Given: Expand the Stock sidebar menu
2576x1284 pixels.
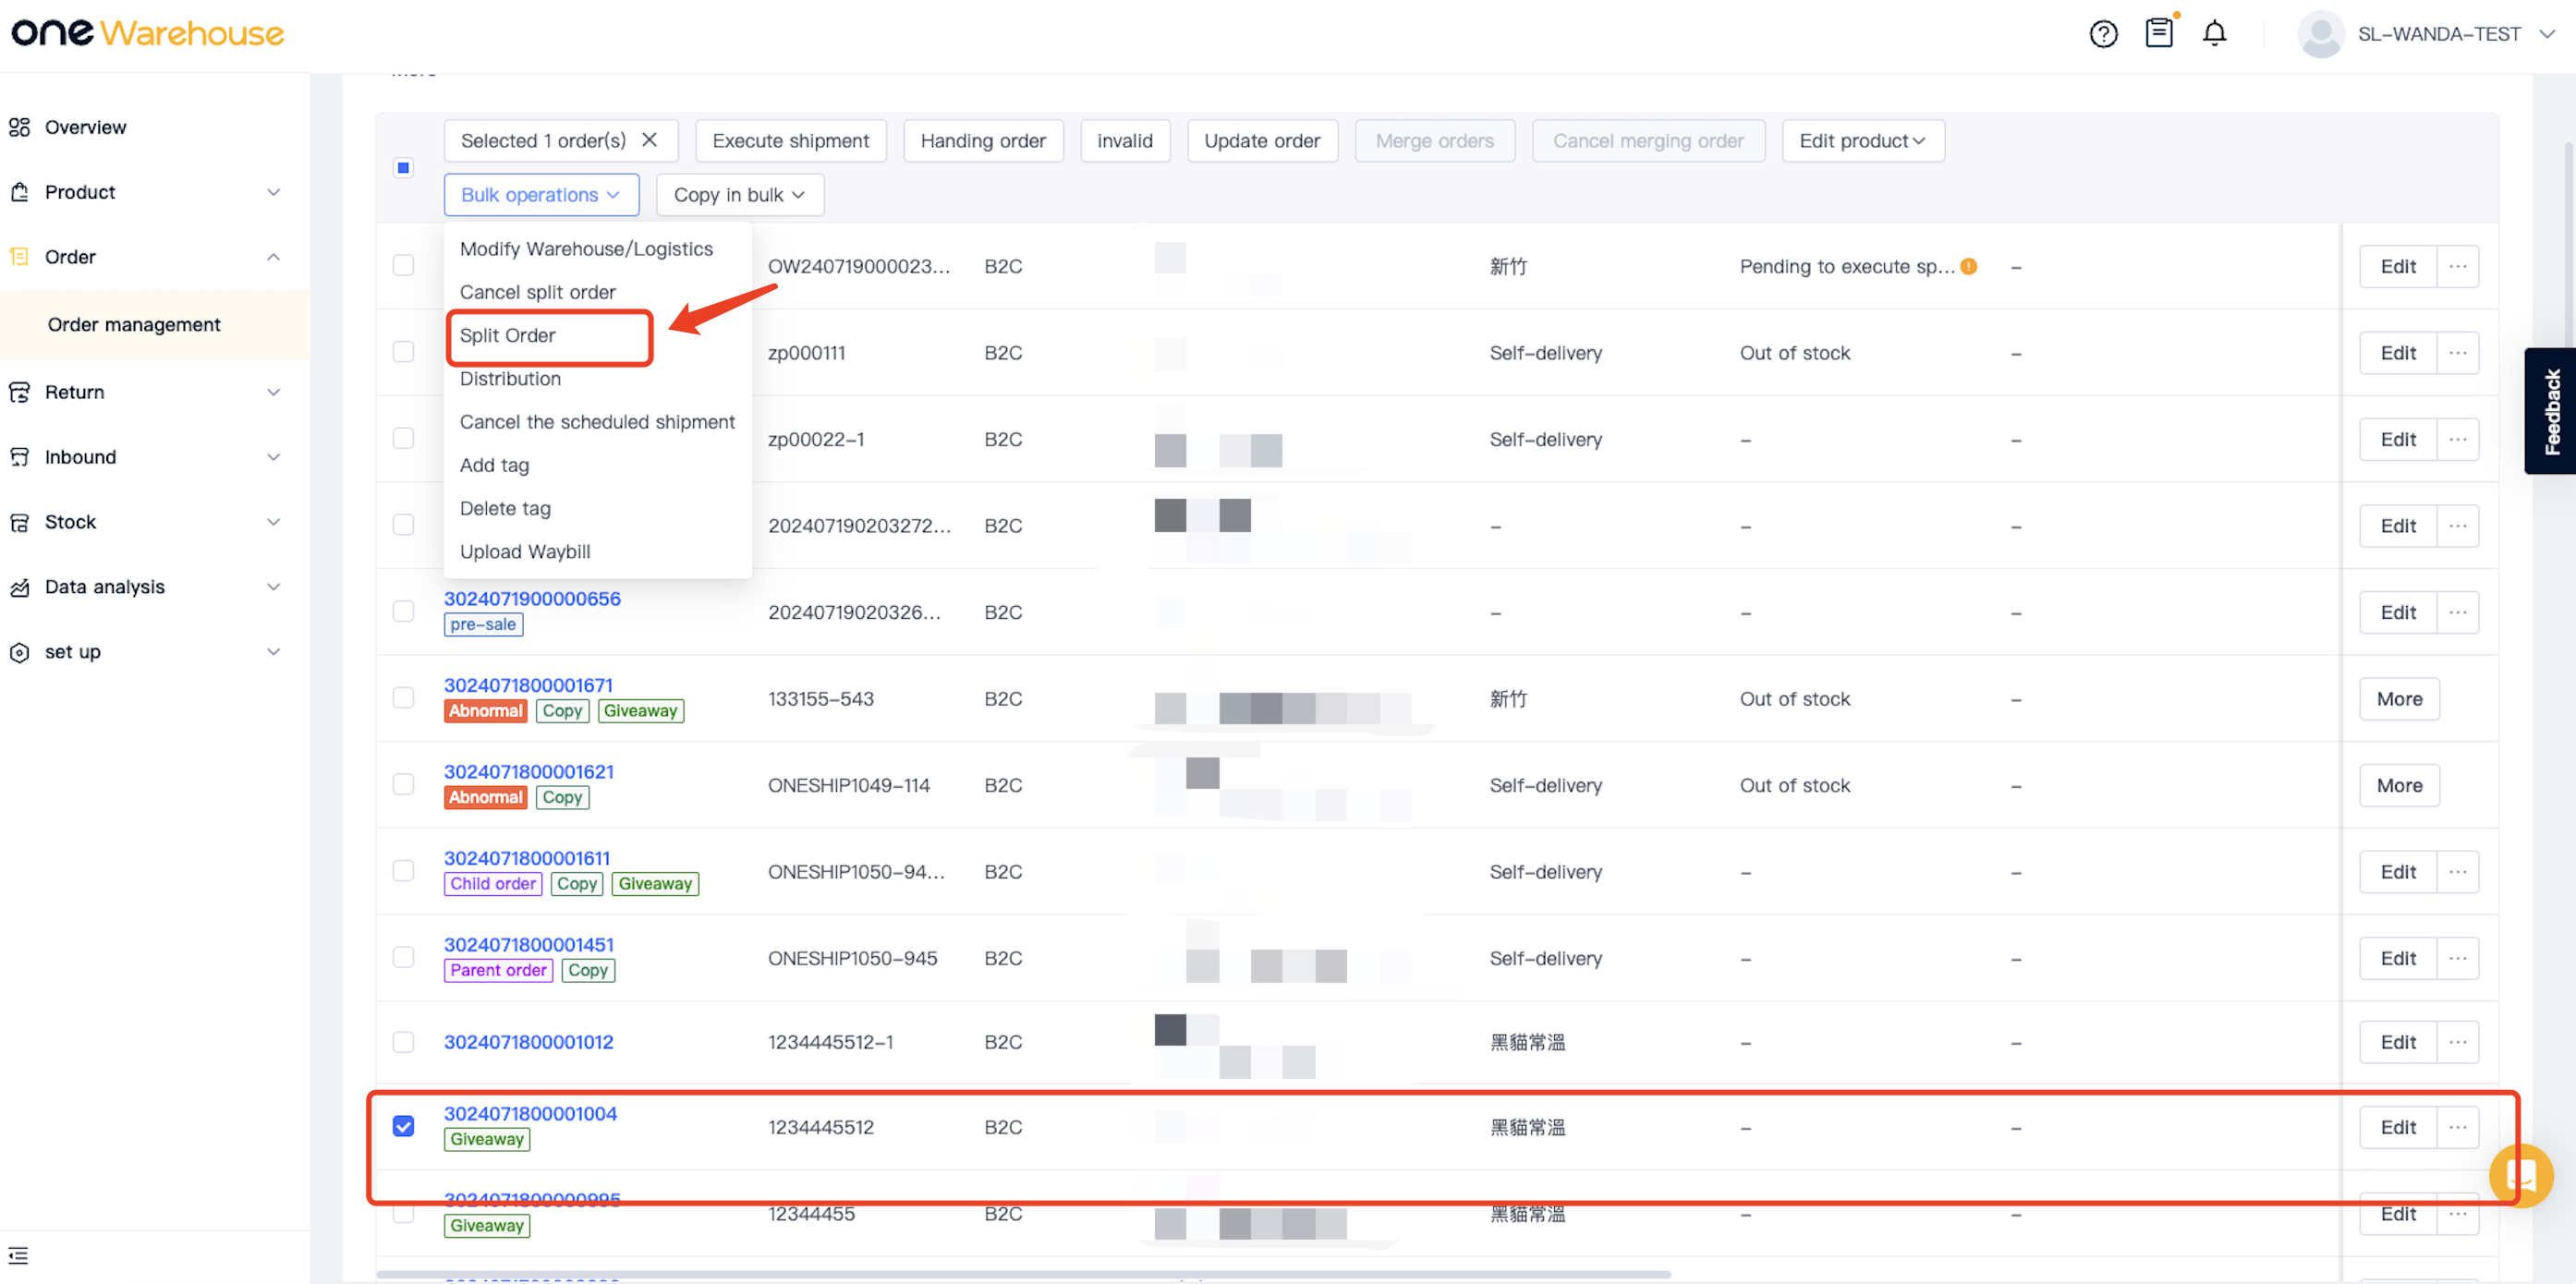Looking at the screenshot, I should tap(273, 522).
